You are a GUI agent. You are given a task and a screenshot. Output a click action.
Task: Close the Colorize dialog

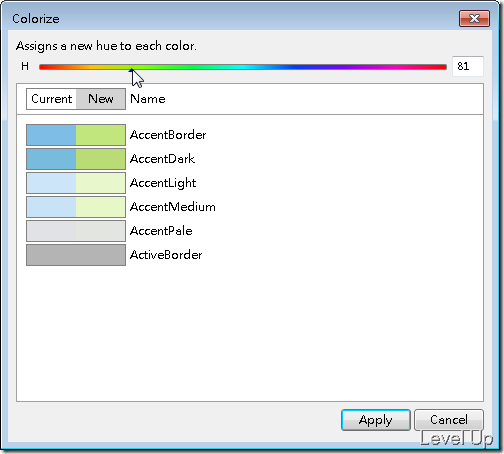click(474, 18)
